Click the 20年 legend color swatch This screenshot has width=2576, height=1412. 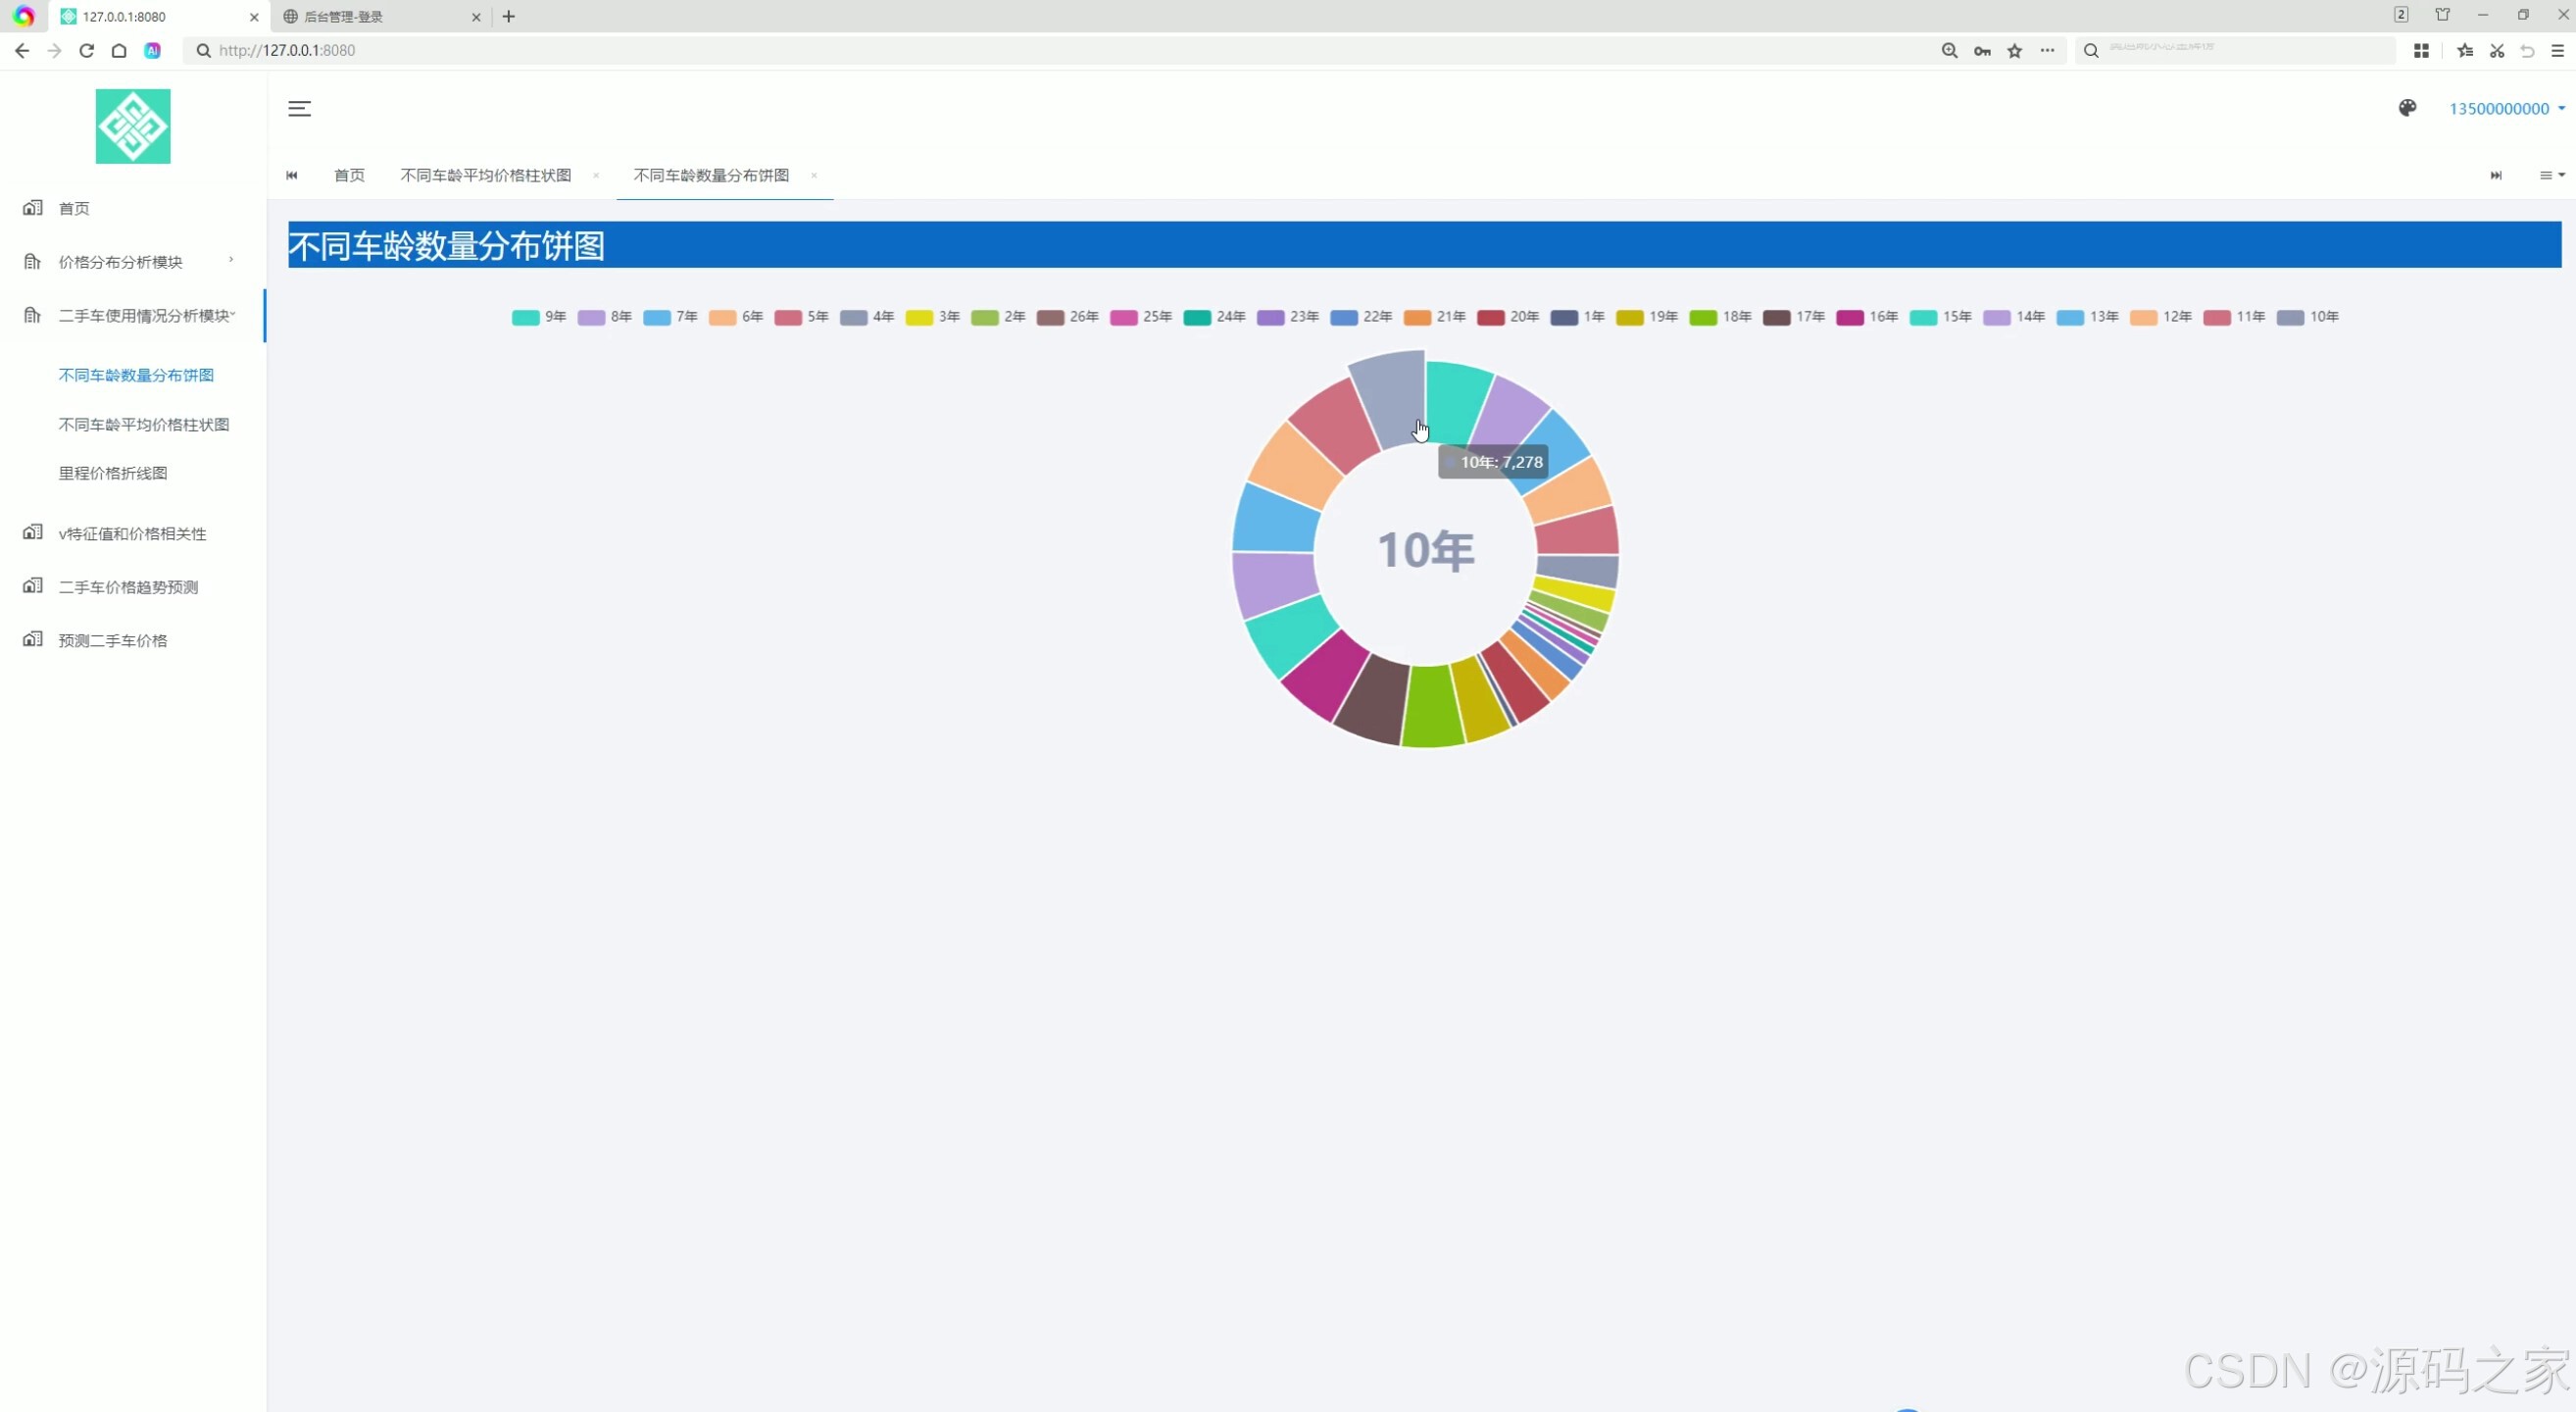(x=1490, y=317)
